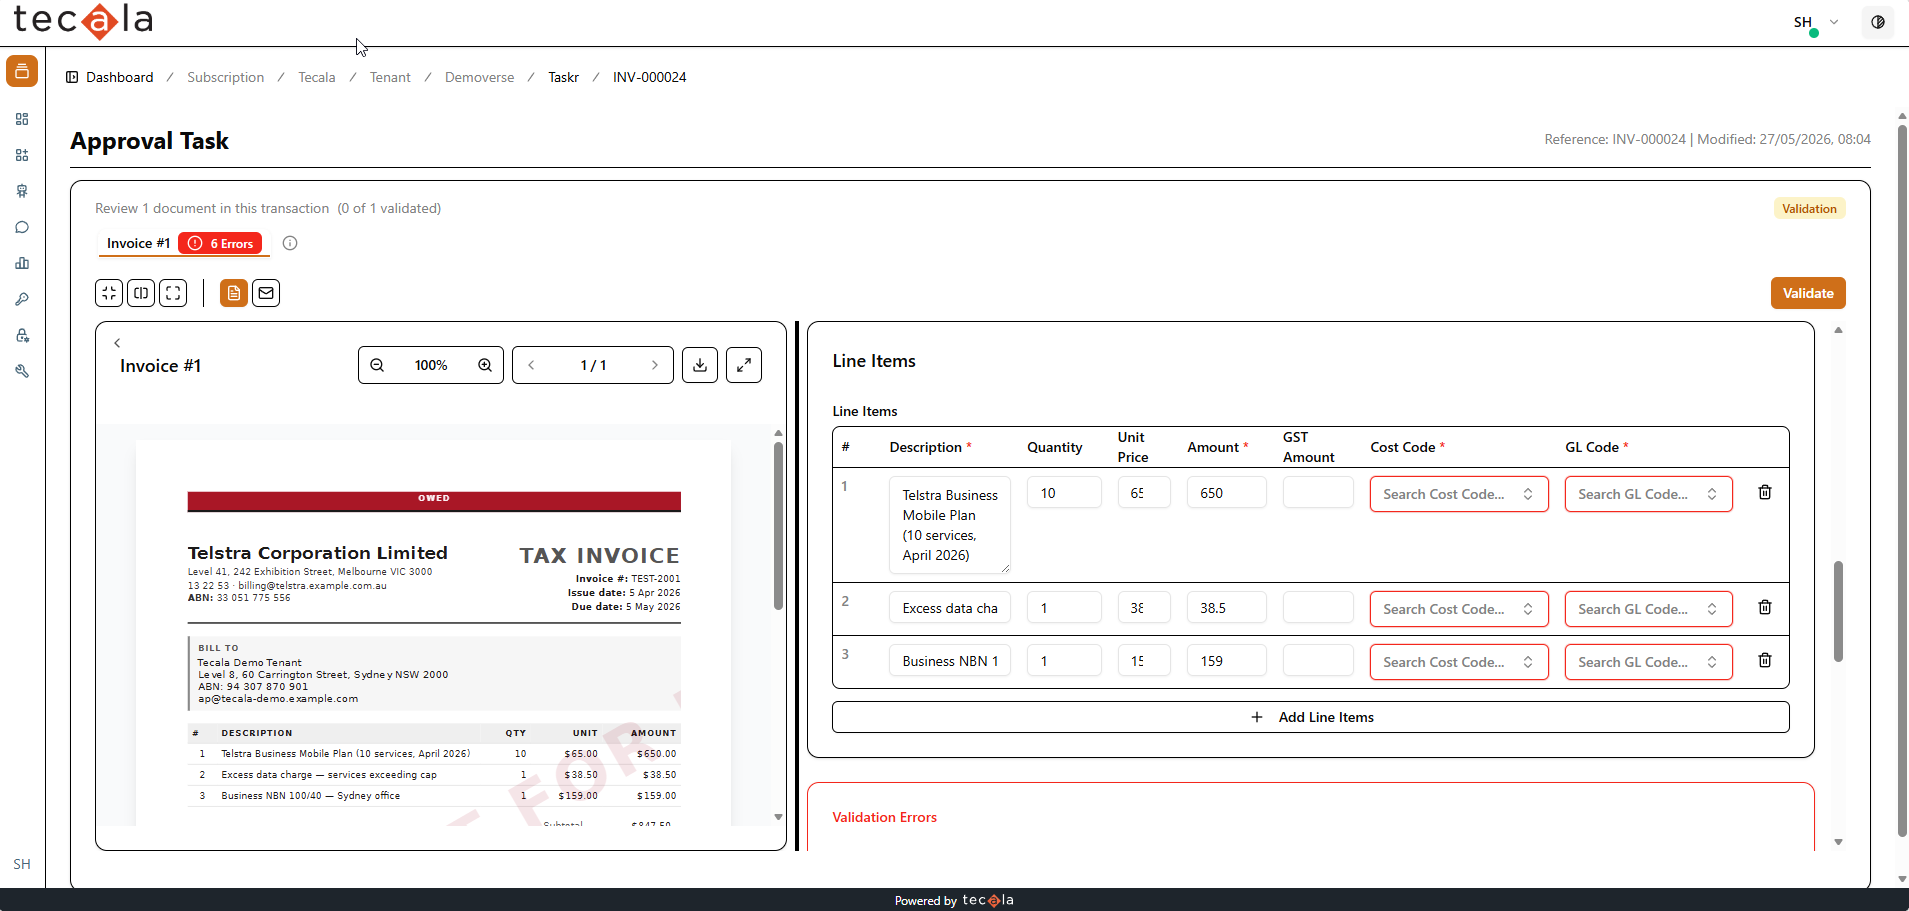The image size is (1909, 911).
Task: Edit amount field showing 650
Action: [x=1226, y=493]
